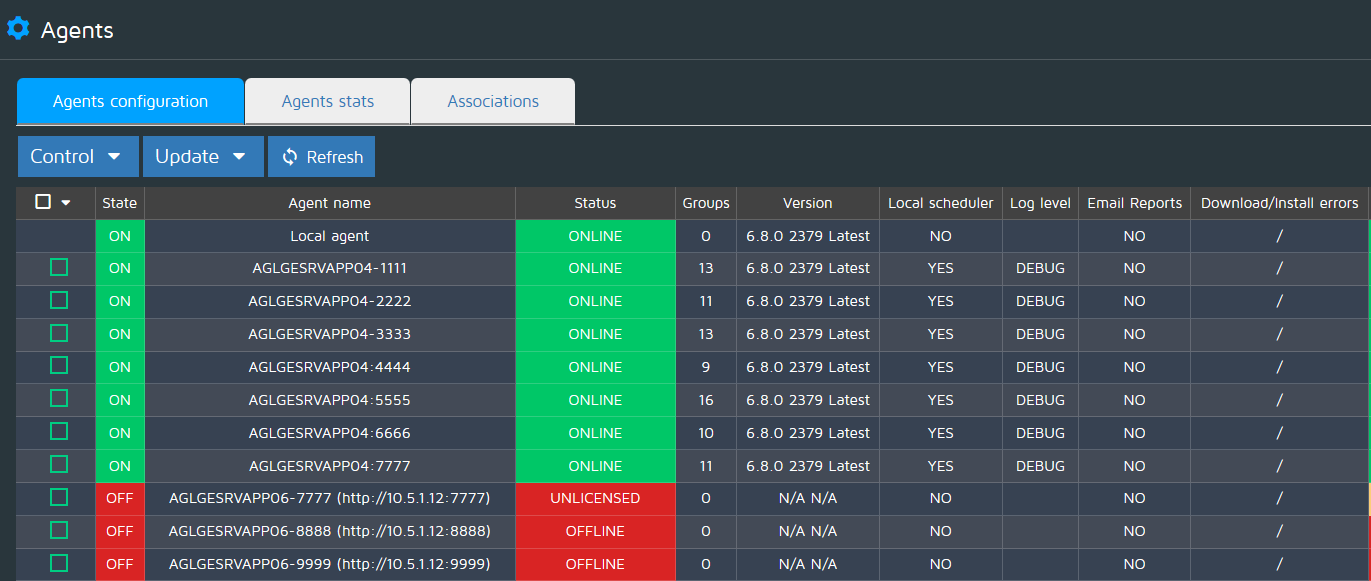Open the Control dropdown menu
Image resolution: width=1371 pixels, height=581 pixels.
click(x=78, y=157)
